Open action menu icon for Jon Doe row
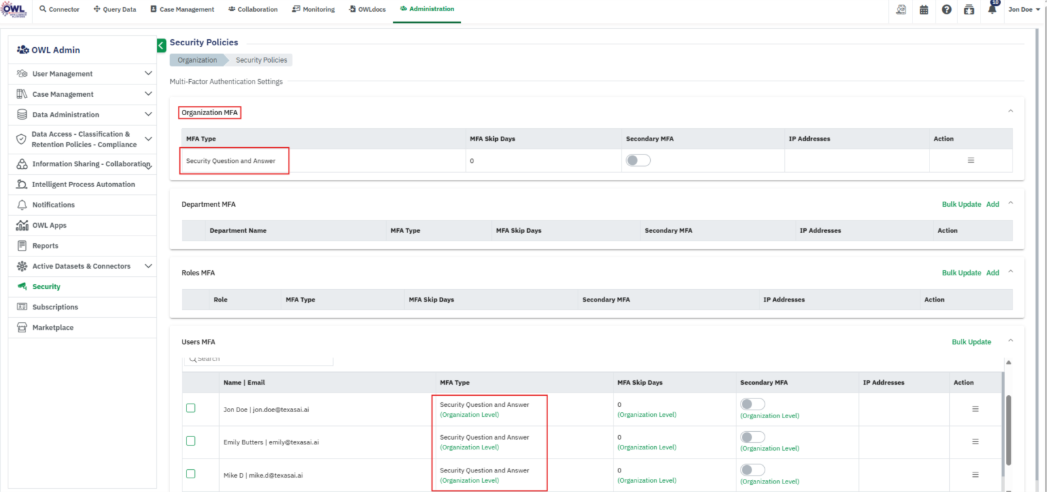The width and height of the screenshot is (1047, 492). coord(975,409)
